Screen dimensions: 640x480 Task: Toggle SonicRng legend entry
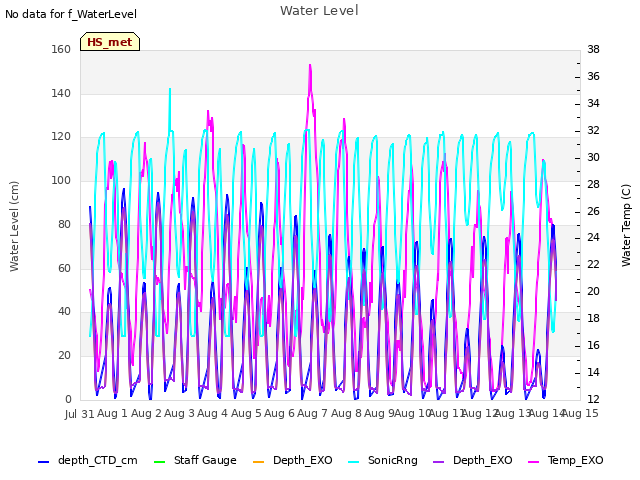coord(383,461)
